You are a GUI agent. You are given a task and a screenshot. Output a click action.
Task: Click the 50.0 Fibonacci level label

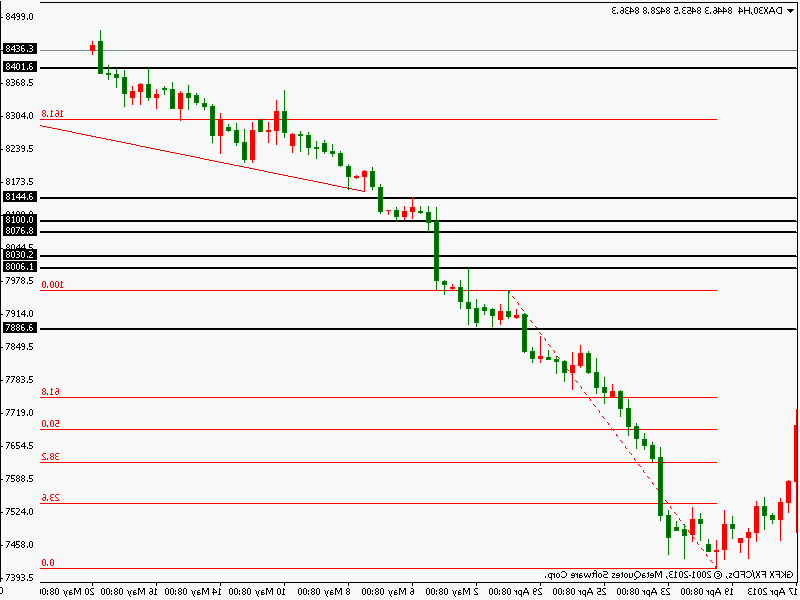[51, 424]
